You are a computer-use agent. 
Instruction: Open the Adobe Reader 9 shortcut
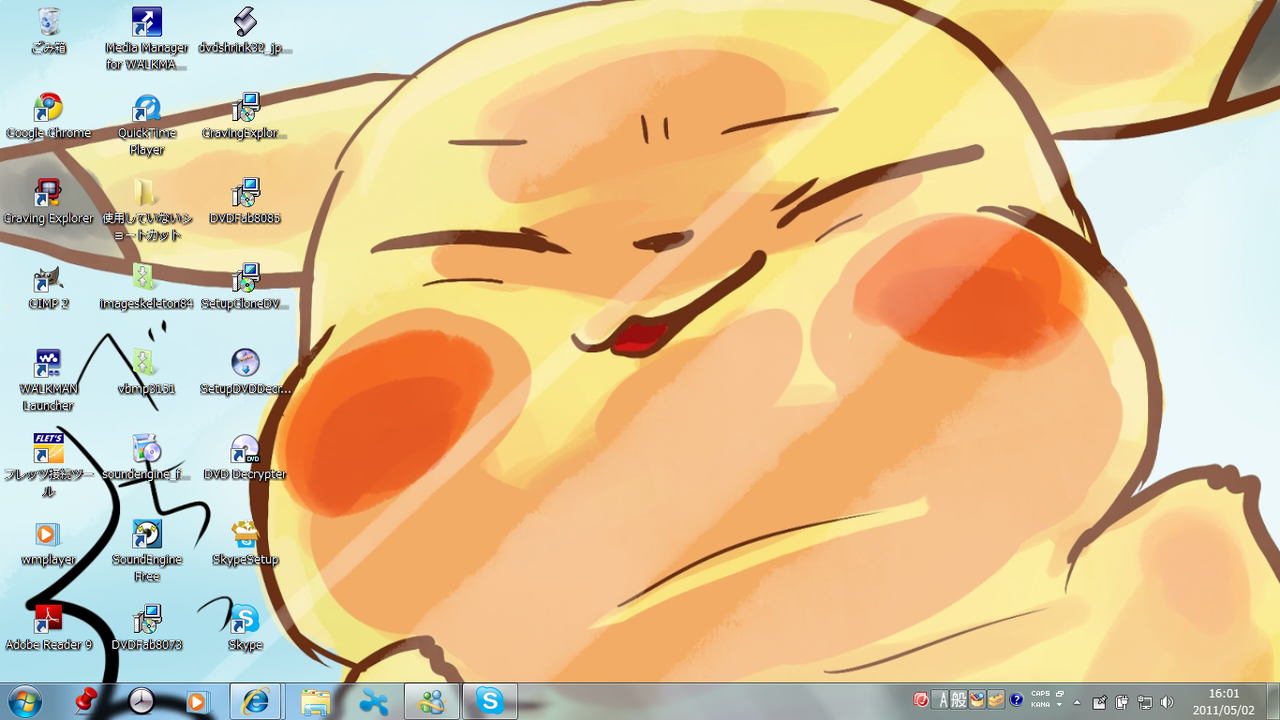(48, 628)
